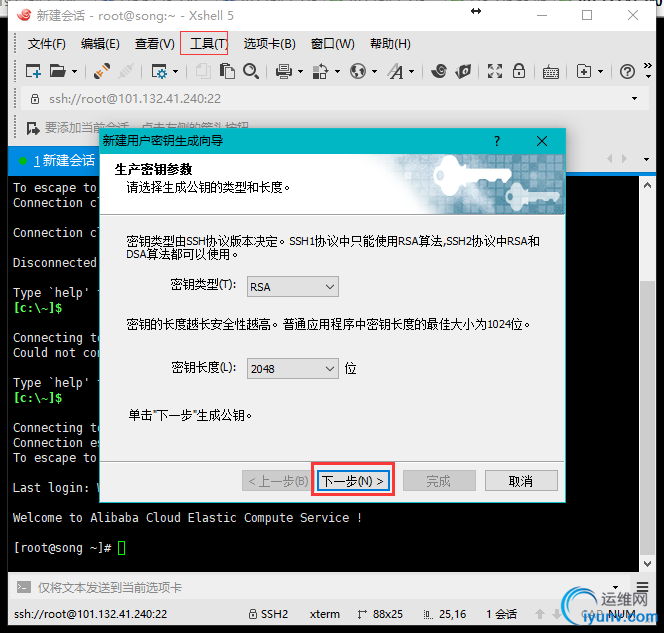Expand the Print icon dropdown arrow

click(301, 72)
